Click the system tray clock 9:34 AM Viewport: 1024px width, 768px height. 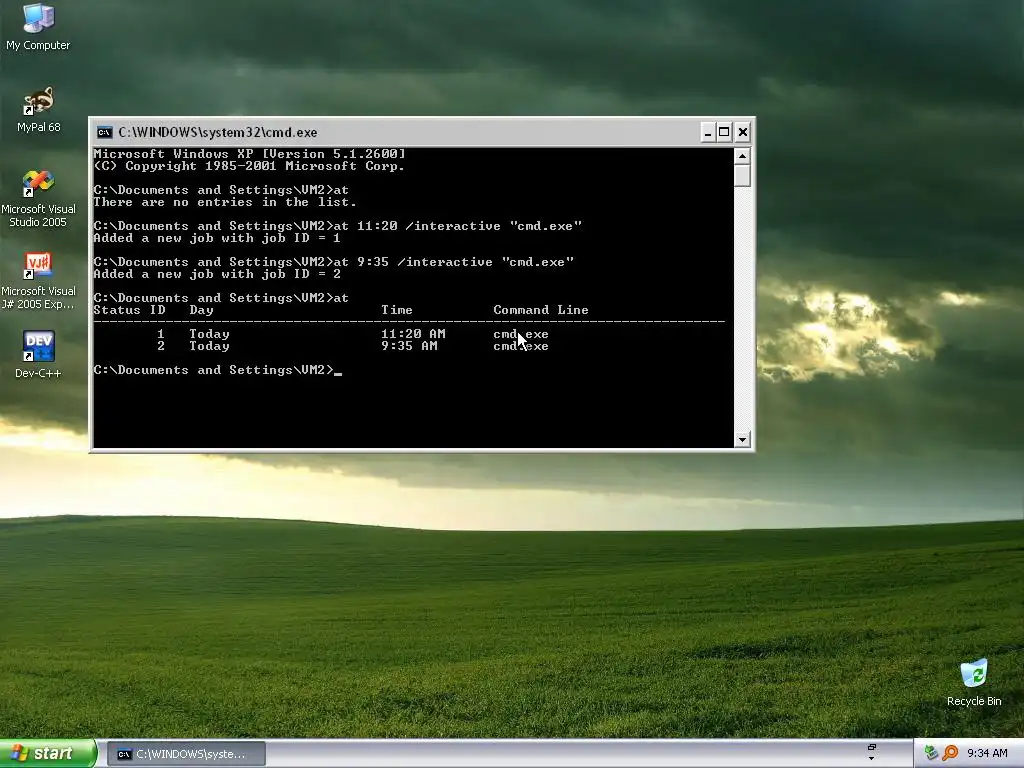(x=987, y=754)
